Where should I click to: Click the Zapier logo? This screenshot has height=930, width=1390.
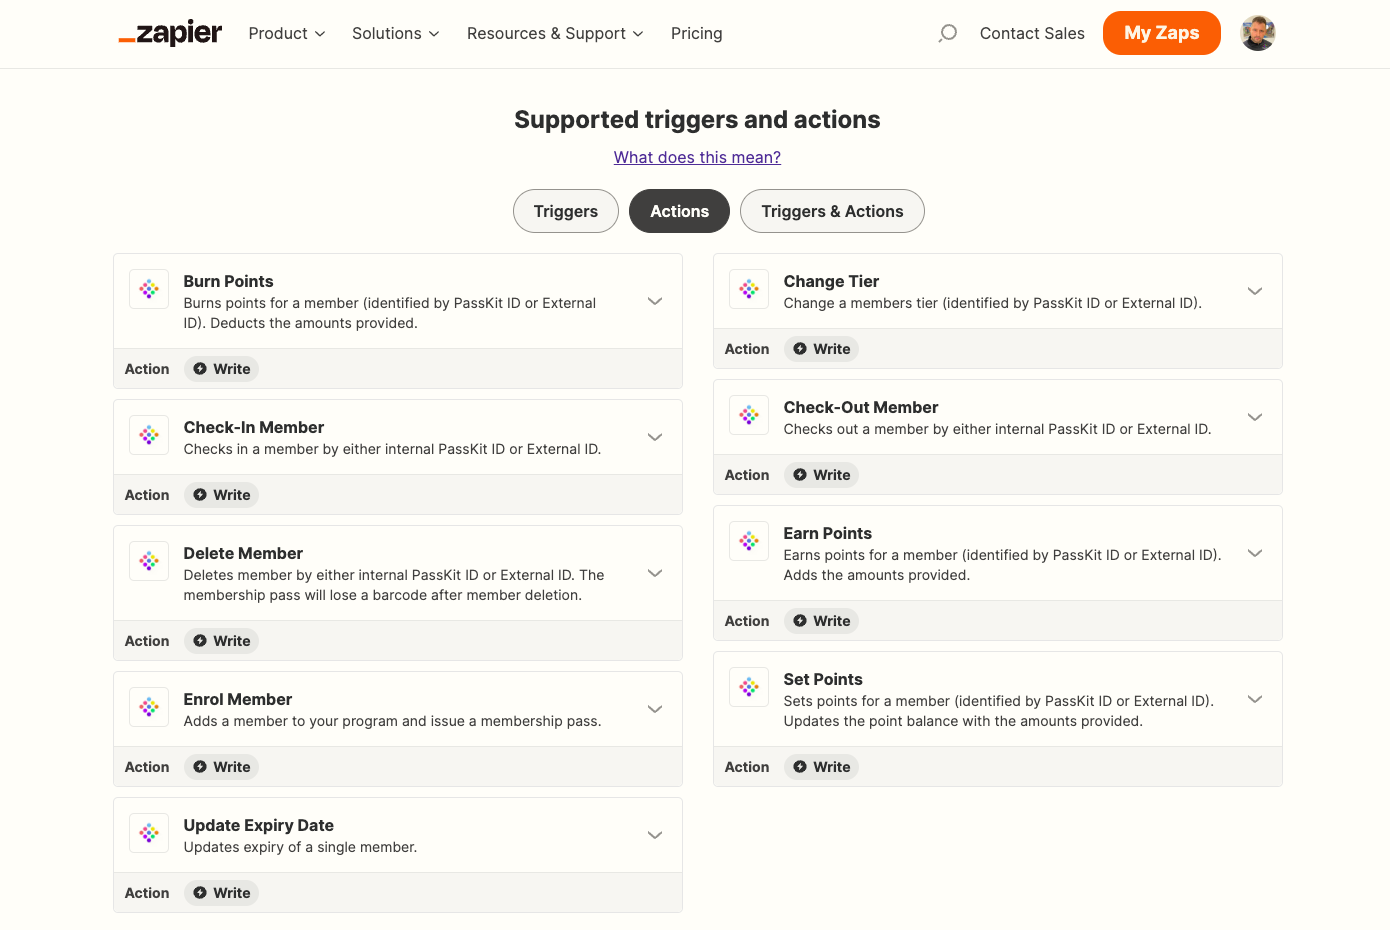coord(170,33)
